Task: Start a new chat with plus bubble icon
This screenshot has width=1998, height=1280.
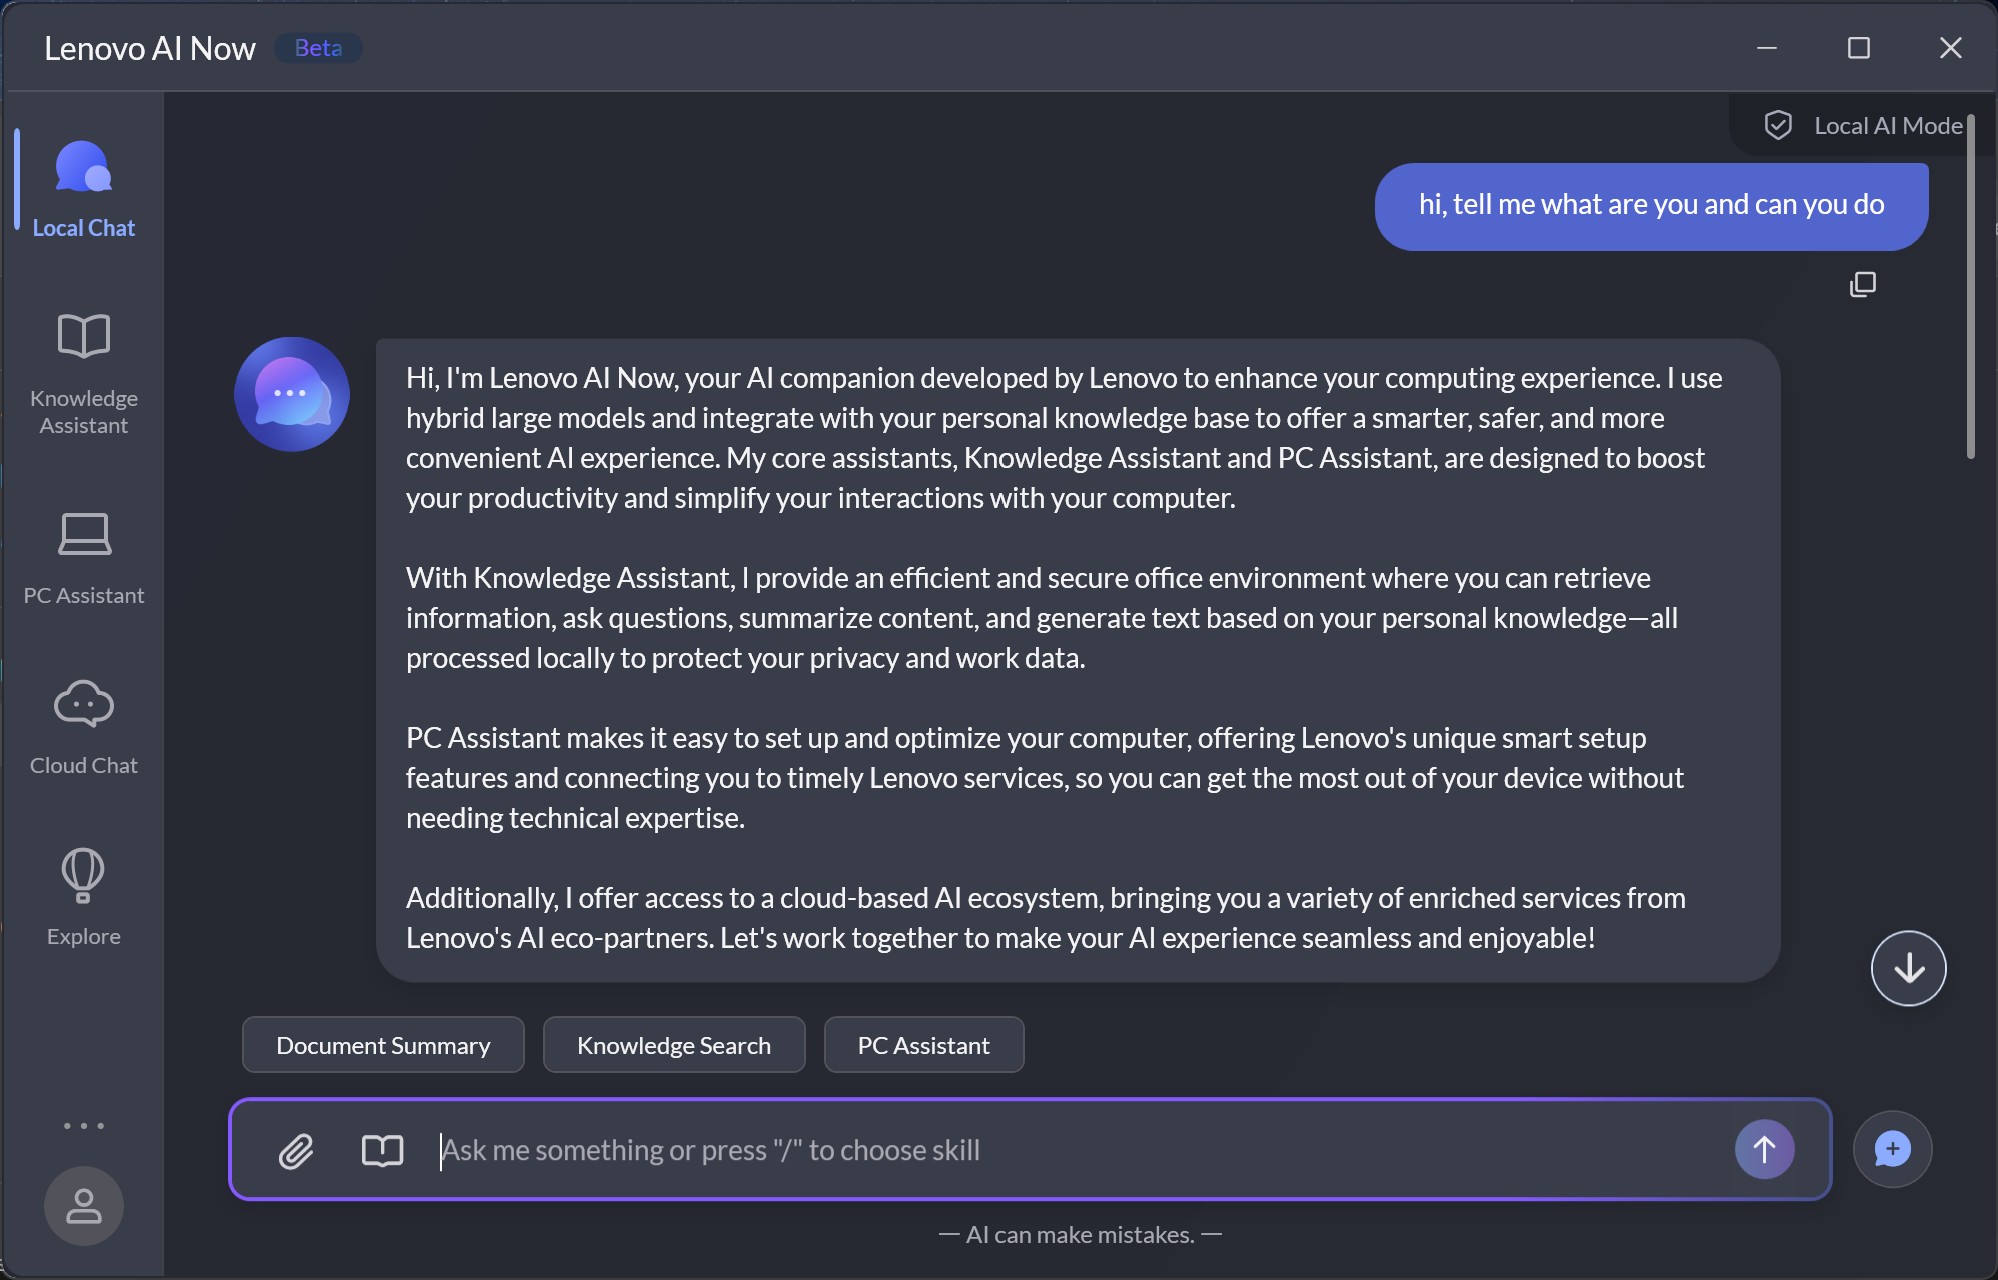Action: tap(1892, 1149)
